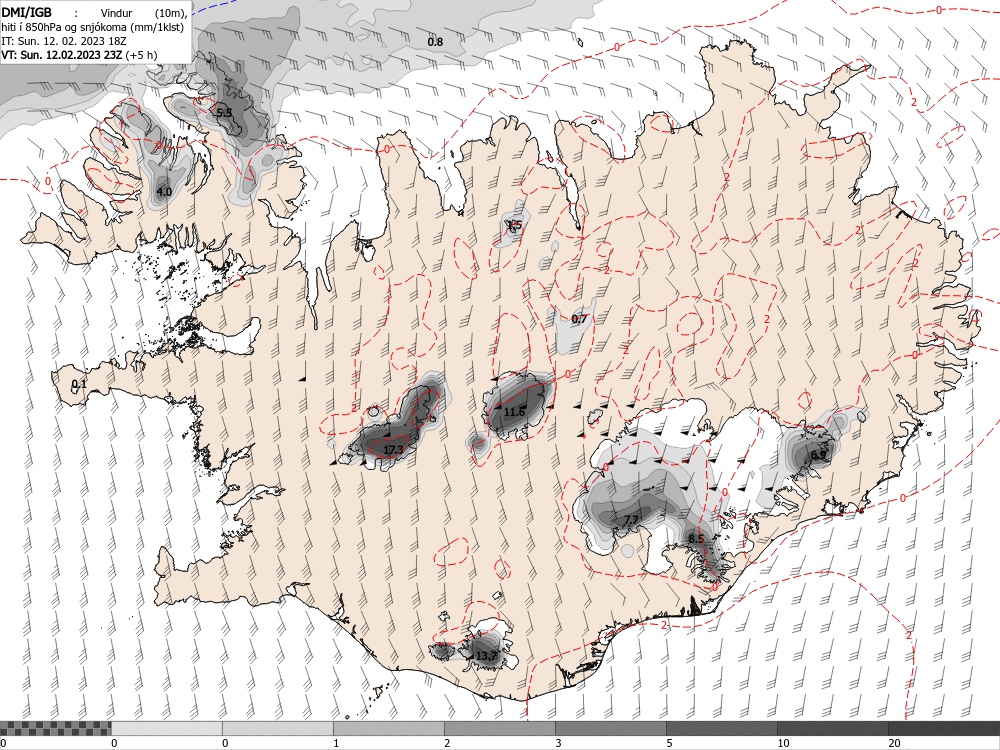Click the checkerboard swatch in the legend
The image size is (1000, 750).
click(55, 728)
